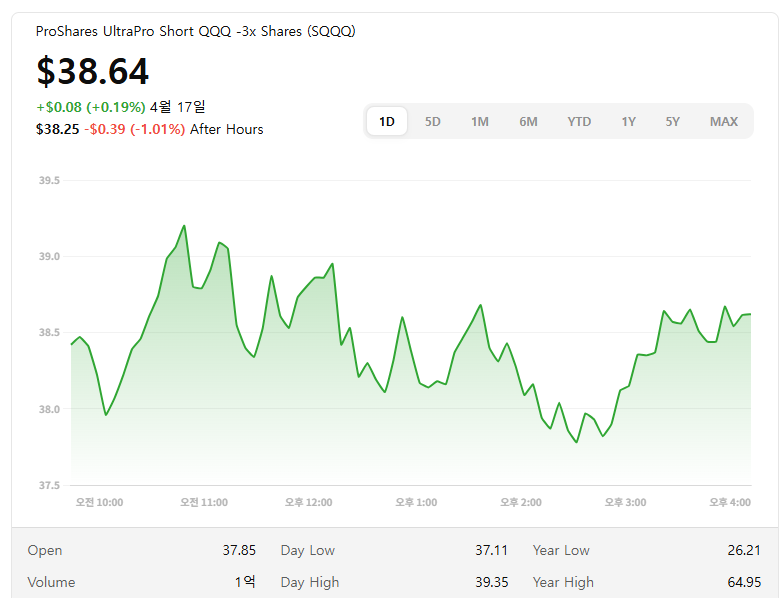780x598 pixels.
Task: Click the 38.5 y-axis label
Action: pyautogui.click(x=49, y=333)
